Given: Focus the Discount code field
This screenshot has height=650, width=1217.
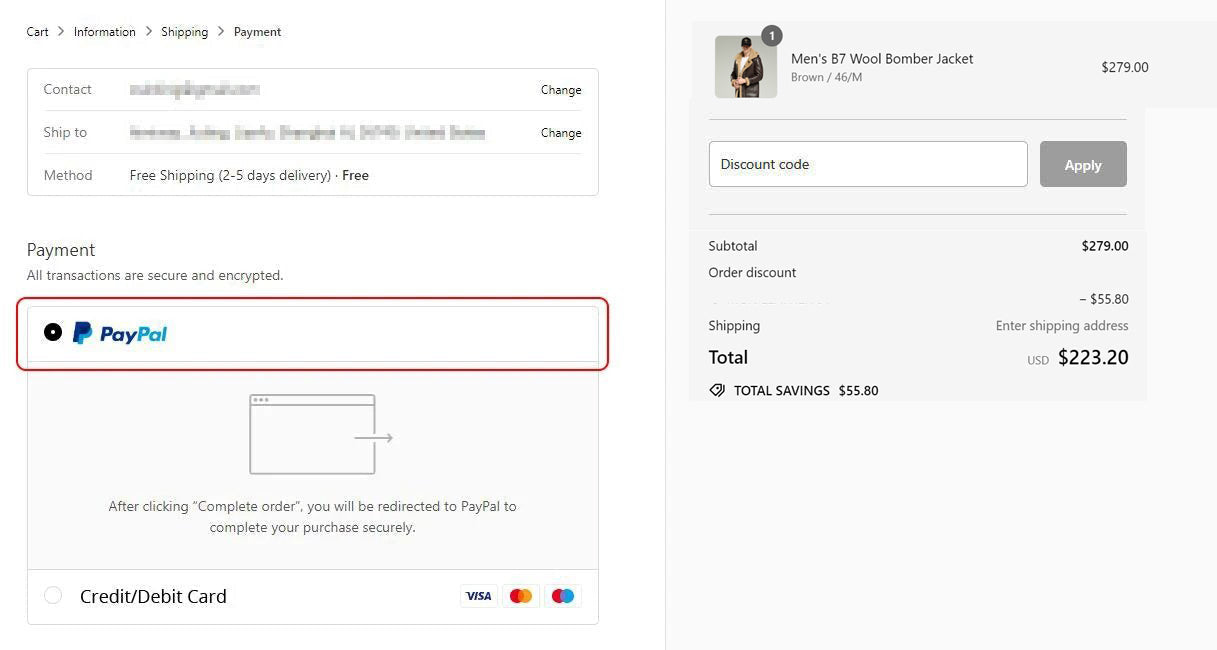Looking at the screenshot, I should 867,164.
